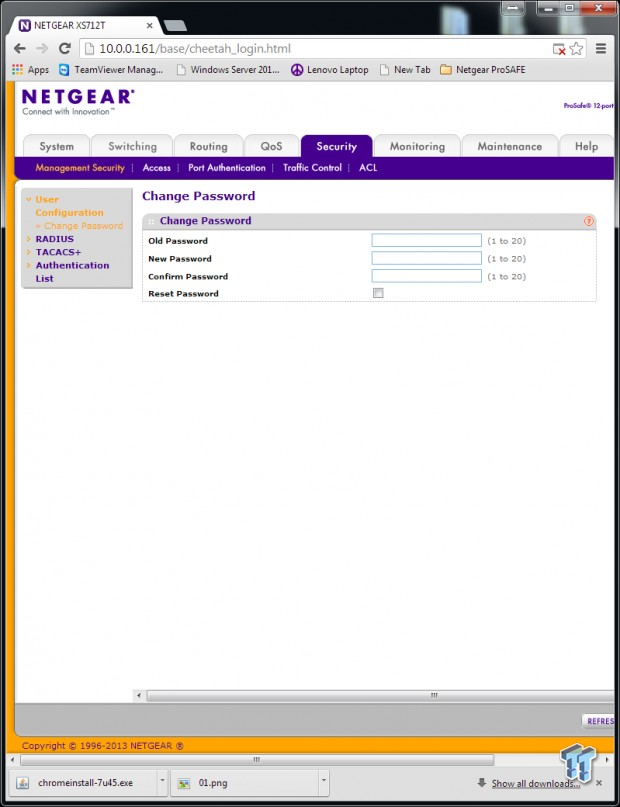Click the blocked pop-up icon in address bar
620x807 pixels.
coord(559,49)
